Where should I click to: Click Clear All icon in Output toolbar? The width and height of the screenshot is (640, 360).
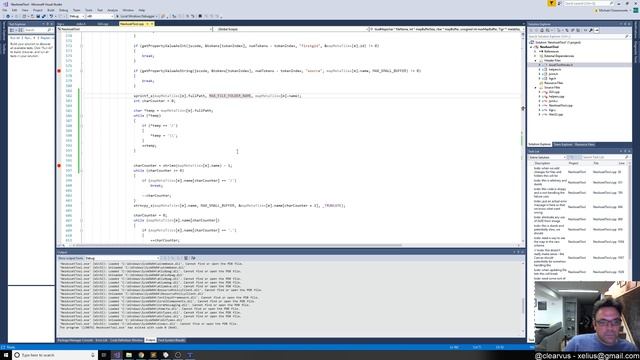point(186,258)
